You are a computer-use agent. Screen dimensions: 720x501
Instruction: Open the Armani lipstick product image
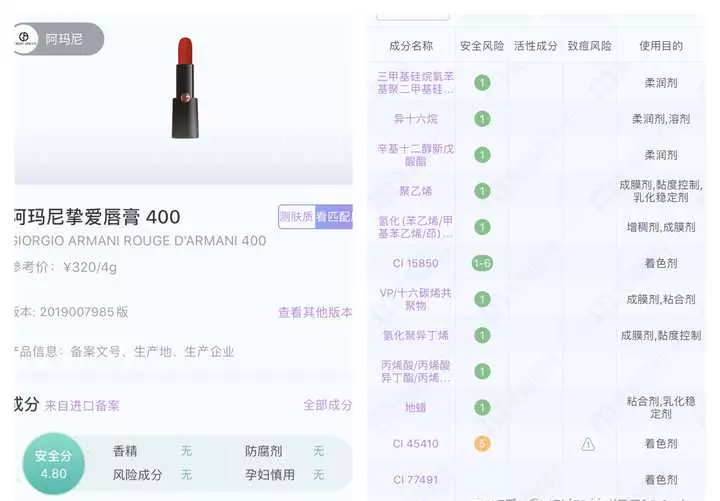tap(186, 88)
